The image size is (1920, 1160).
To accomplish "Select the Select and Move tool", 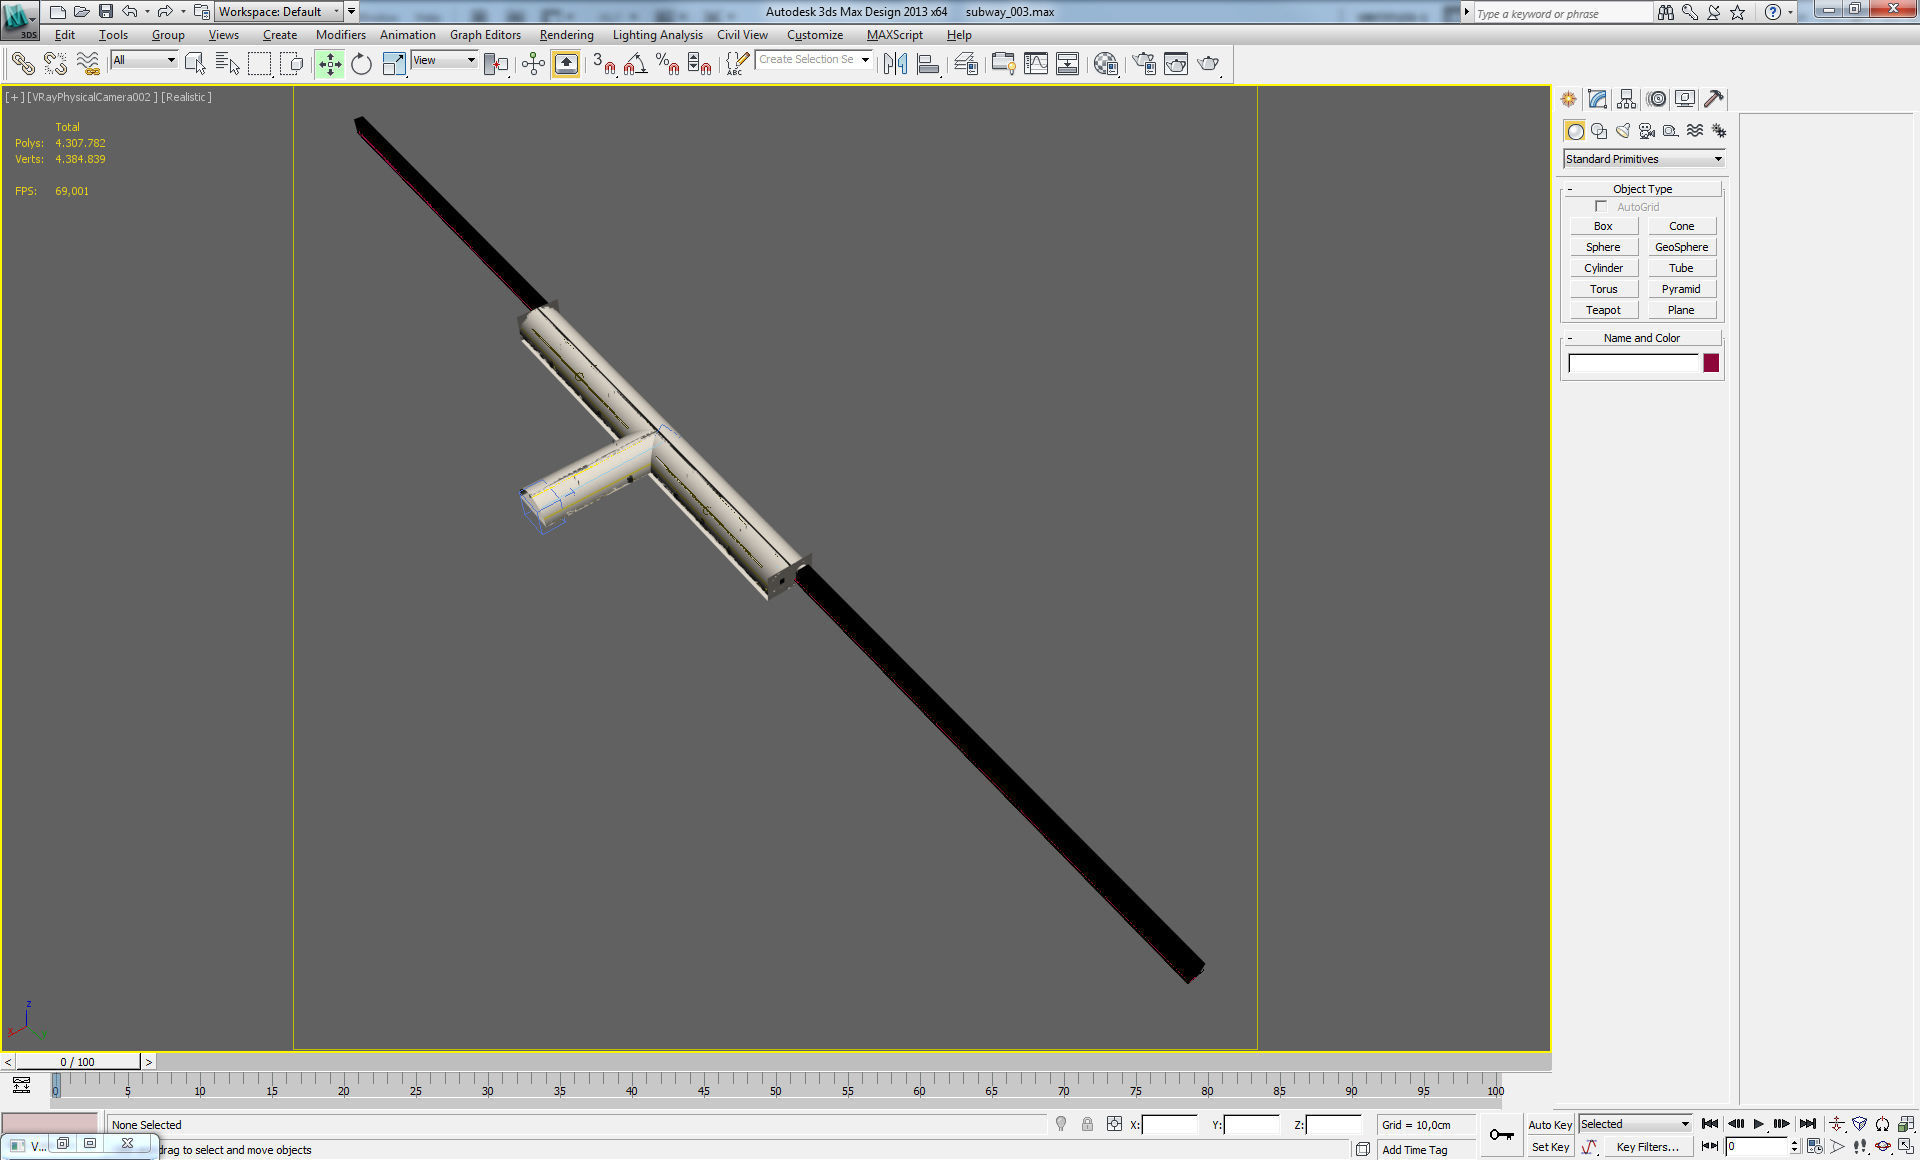I will [x=329, y=64].
